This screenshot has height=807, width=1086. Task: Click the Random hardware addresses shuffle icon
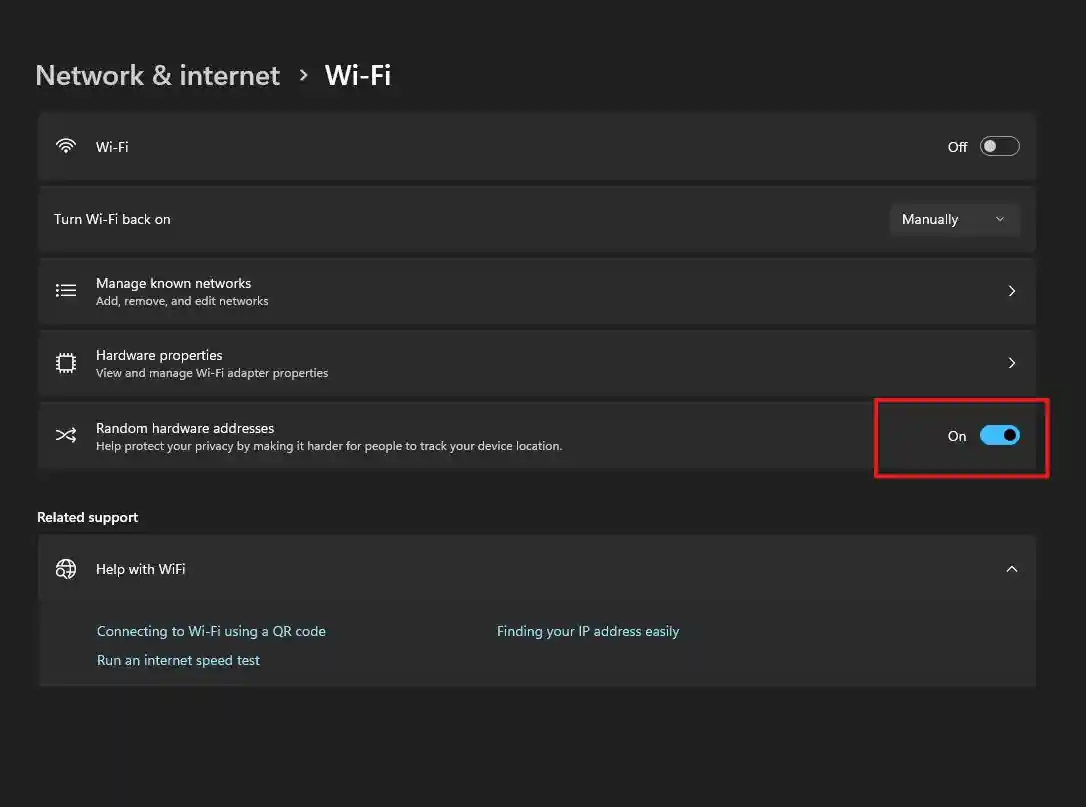(66, 435)
